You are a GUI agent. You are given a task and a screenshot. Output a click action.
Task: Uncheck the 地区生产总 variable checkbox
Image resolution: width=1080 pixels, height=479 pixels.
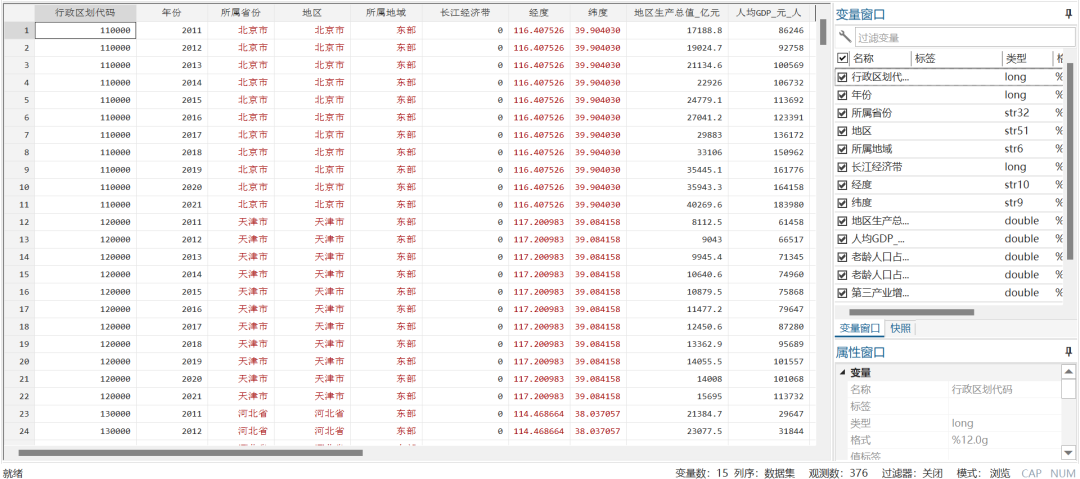coord(842,221)
